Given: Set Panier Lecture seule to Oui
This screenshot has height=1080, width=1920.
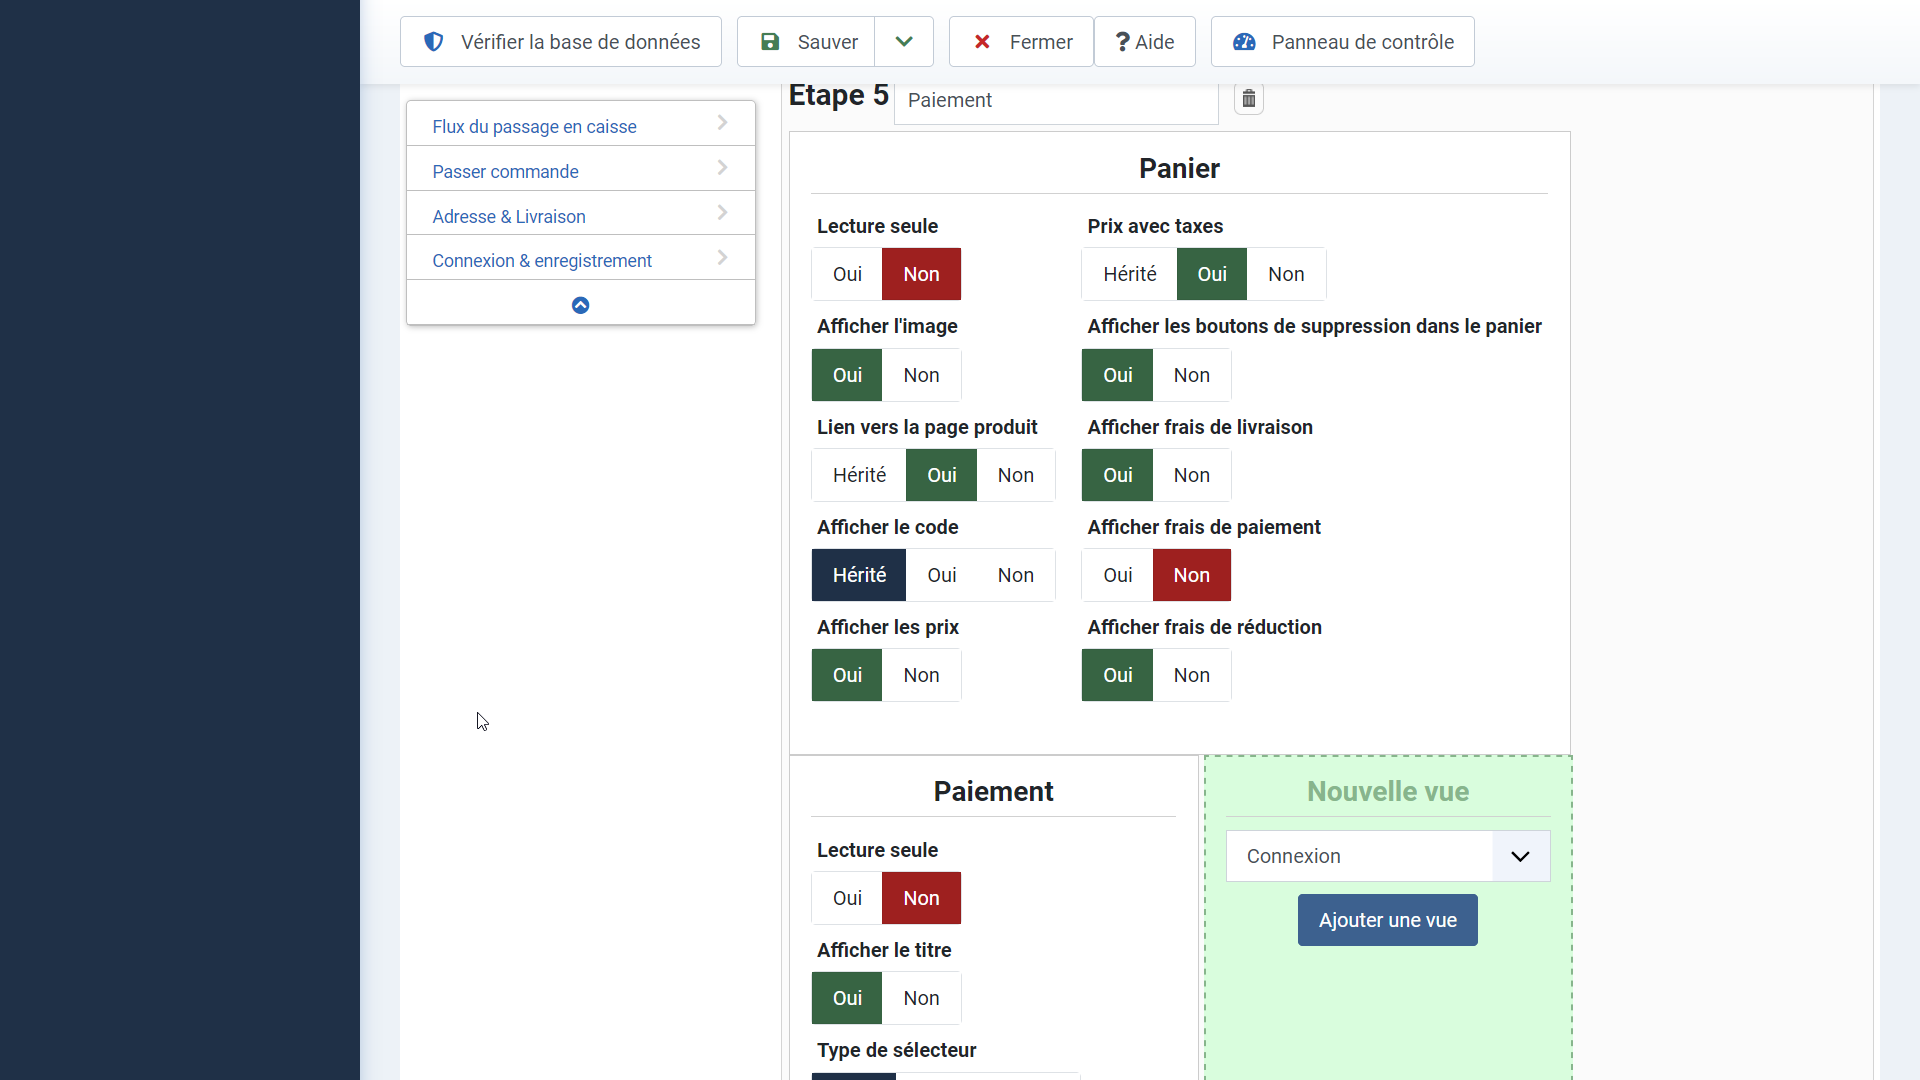Looking at the screenshot, I should click(847, 274).
